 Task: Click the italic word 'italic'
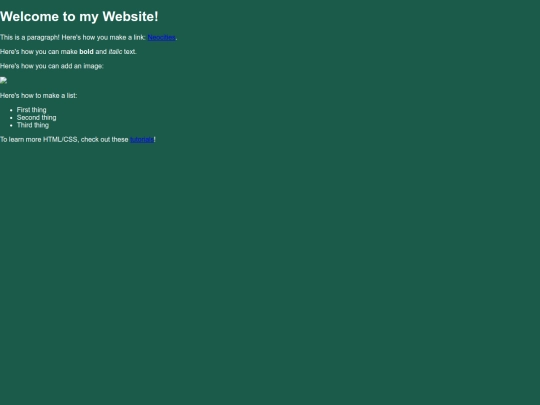[115, 52]
